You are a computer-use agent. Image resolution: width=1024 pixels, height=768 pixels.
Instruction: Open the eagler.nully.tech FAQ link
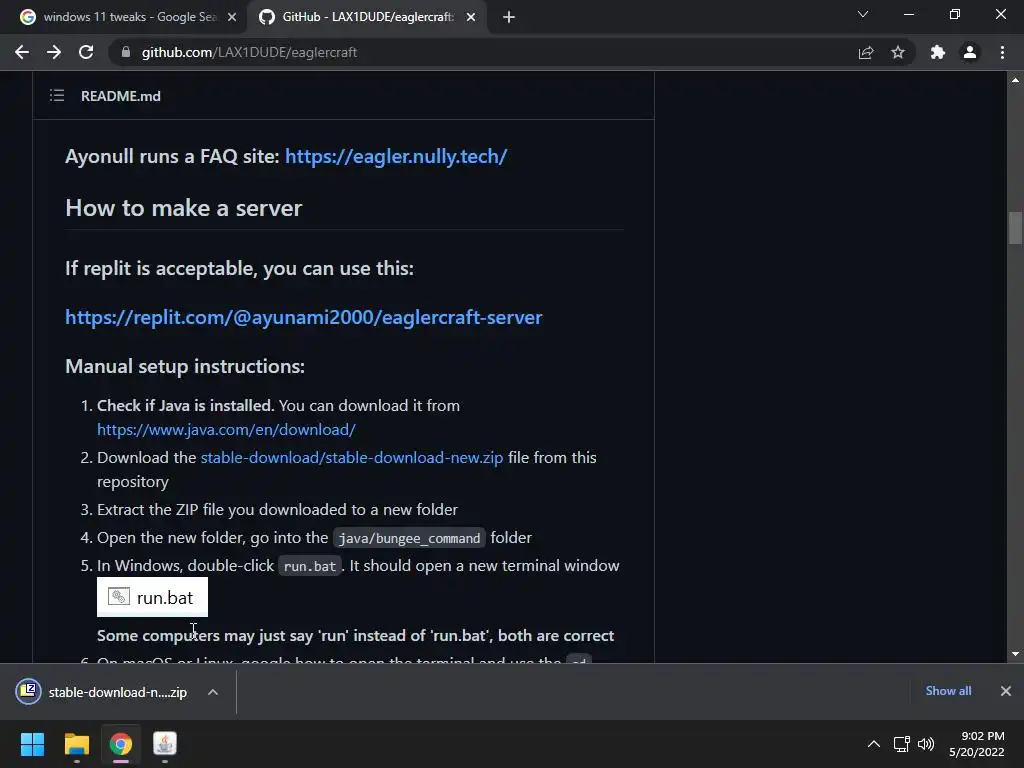click(x=396, y=156)
